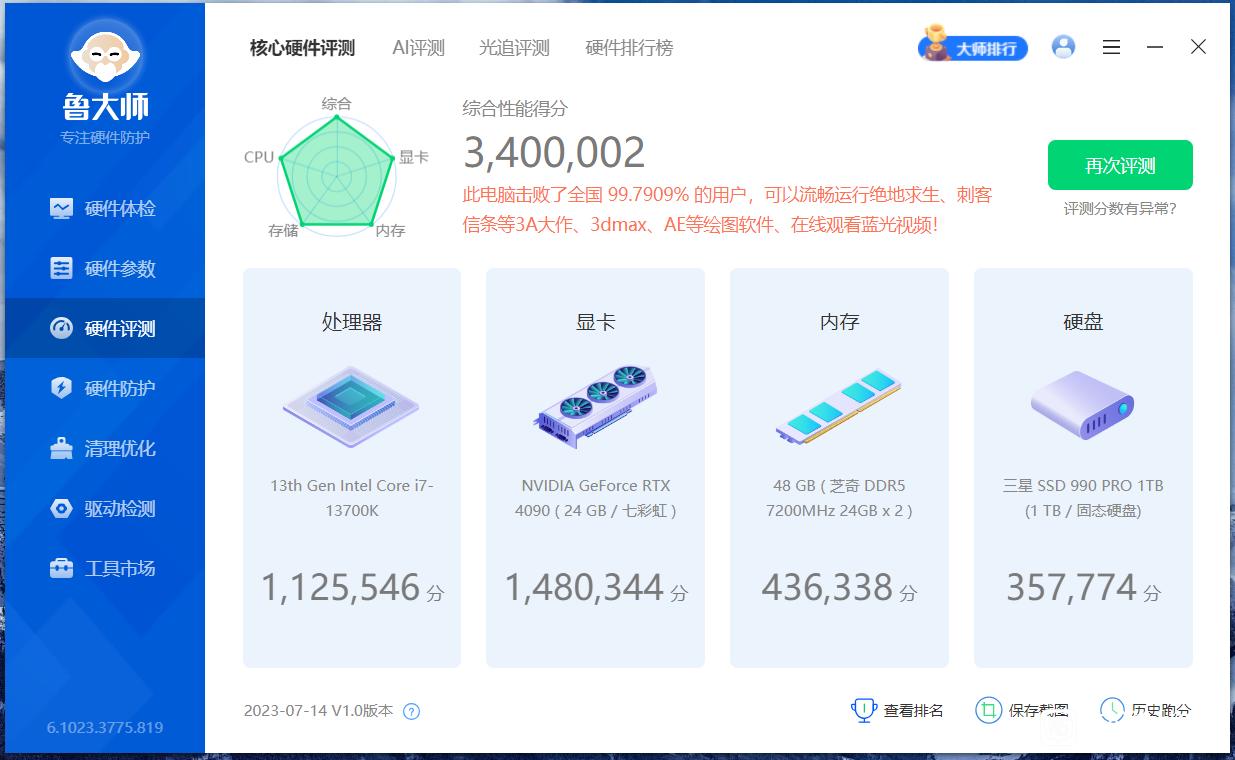
Task: Click the graphics score 1,480,344
Action: [x=584, y=587]
